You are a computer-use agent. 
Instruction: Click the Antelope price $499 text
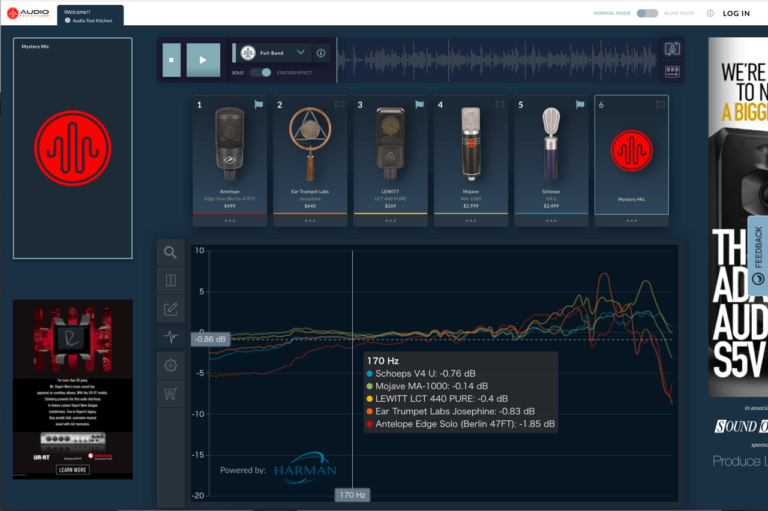(230, 206)
